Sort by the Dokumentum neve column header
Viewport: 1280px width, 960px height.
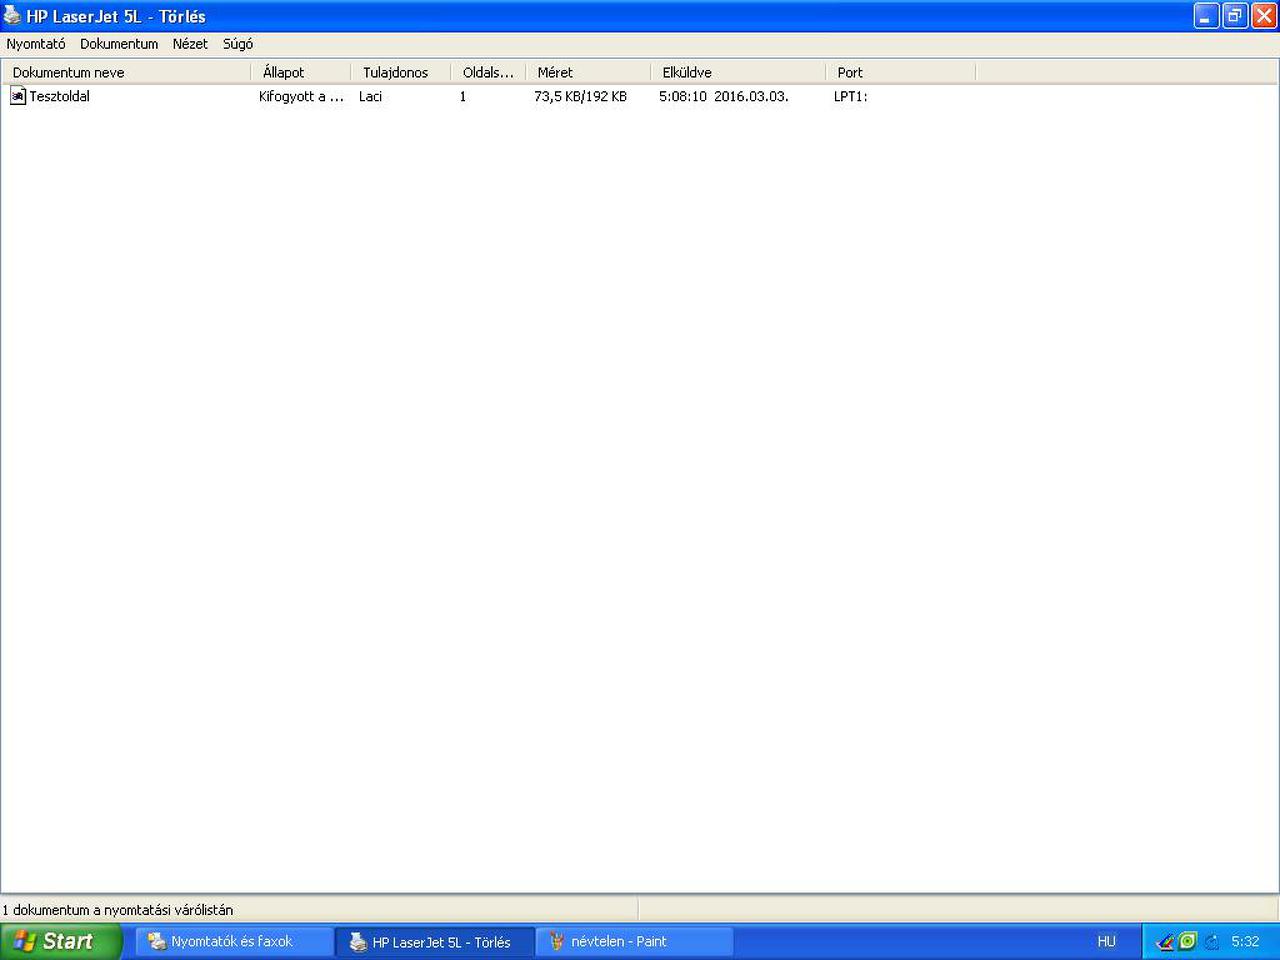click(126, 72)
